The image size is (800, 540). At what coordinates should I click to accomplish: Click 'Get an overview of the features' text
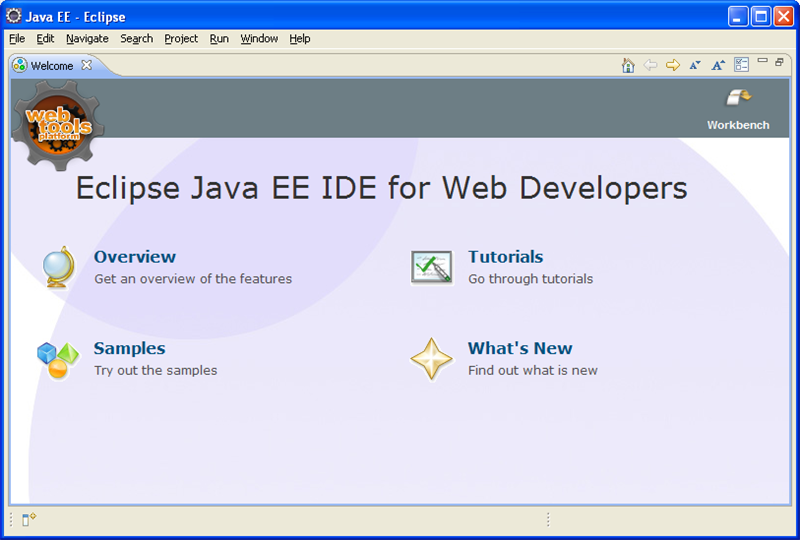click(193, 279)
